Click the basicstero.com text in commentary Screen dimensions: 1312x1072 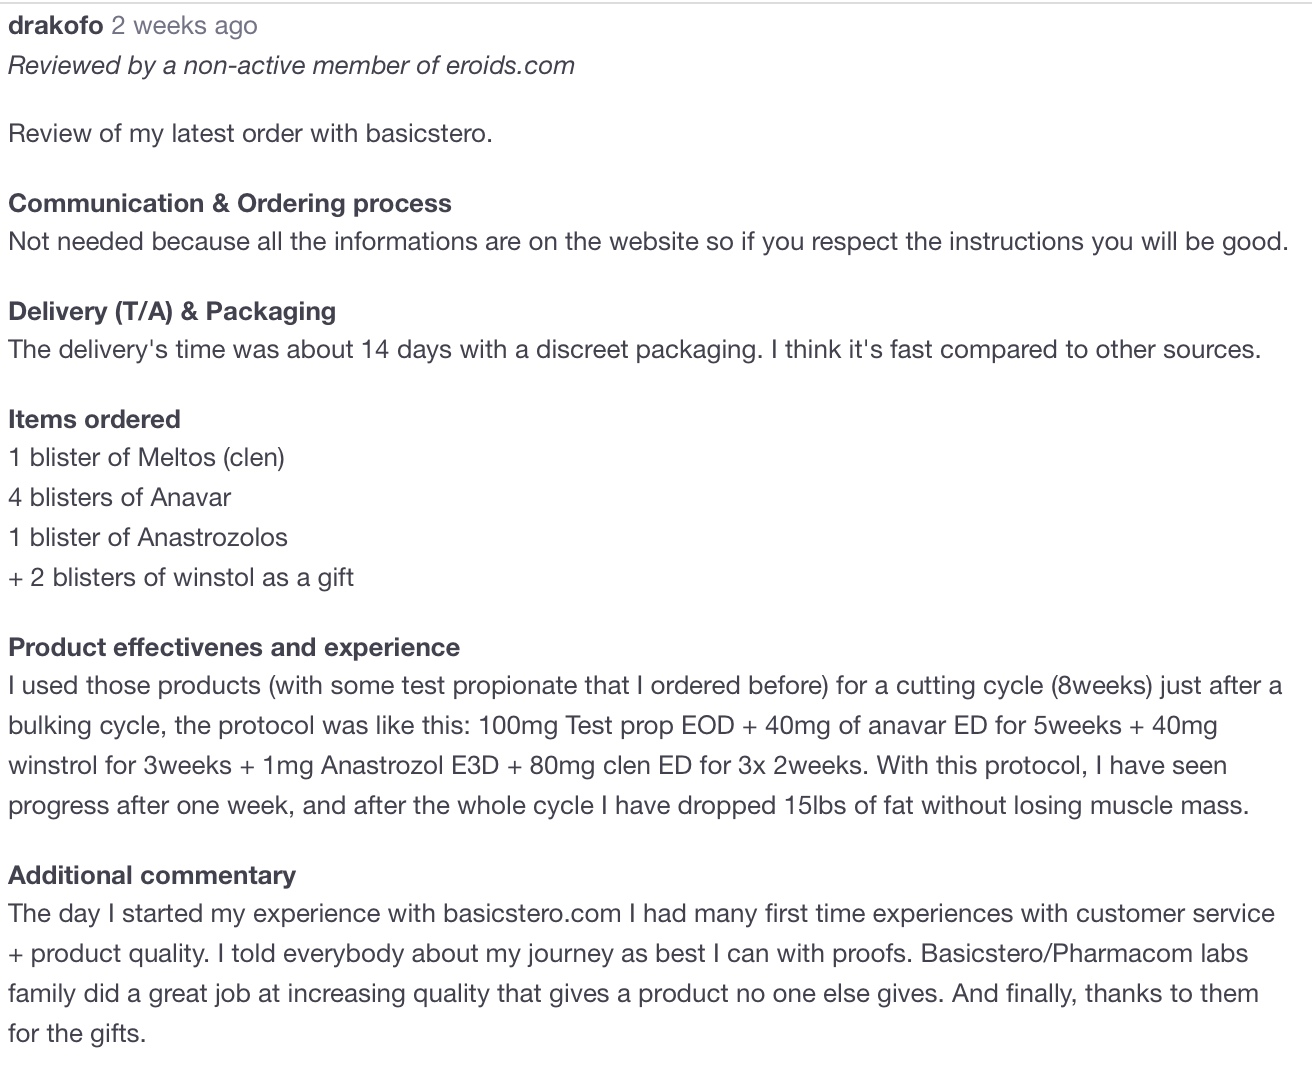pos(532,914)
